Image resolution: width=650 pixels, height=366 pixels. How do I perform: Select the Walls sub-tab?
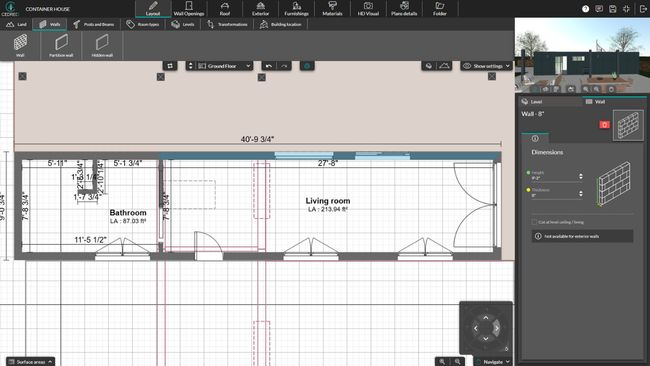pos(49,24)
